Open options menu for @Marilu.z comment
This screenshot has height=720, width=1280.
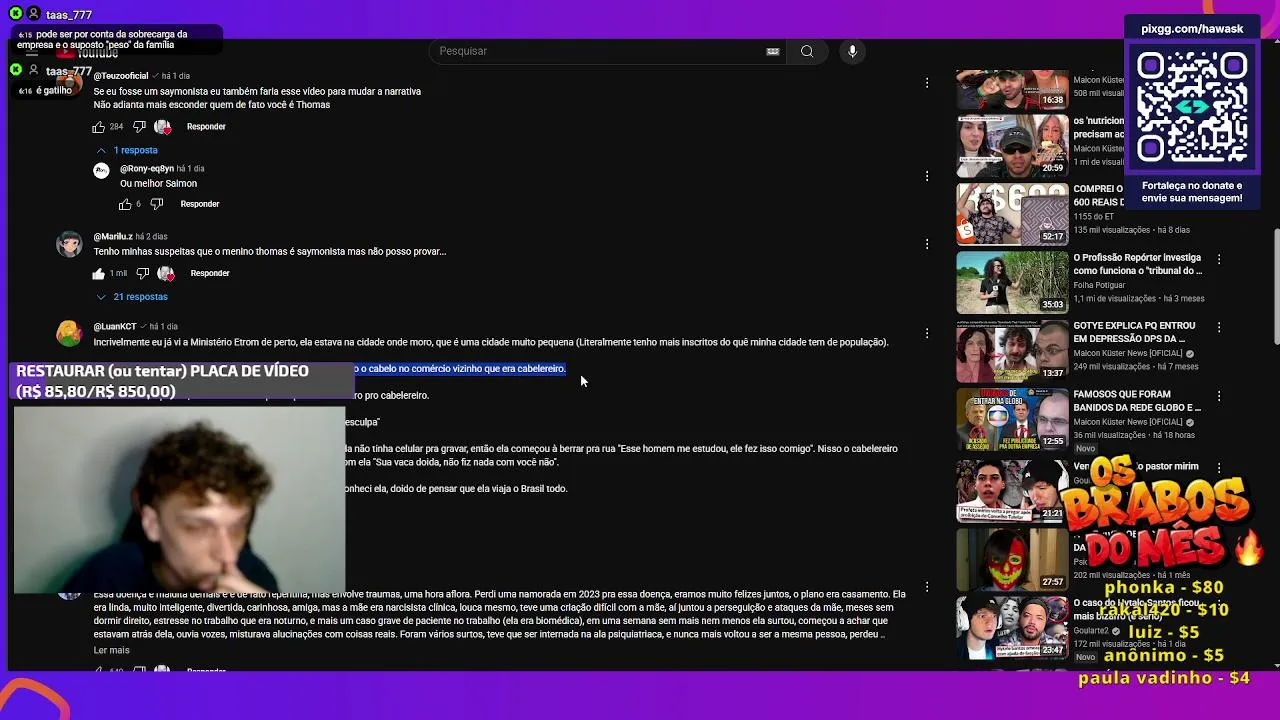click(927, 244)
